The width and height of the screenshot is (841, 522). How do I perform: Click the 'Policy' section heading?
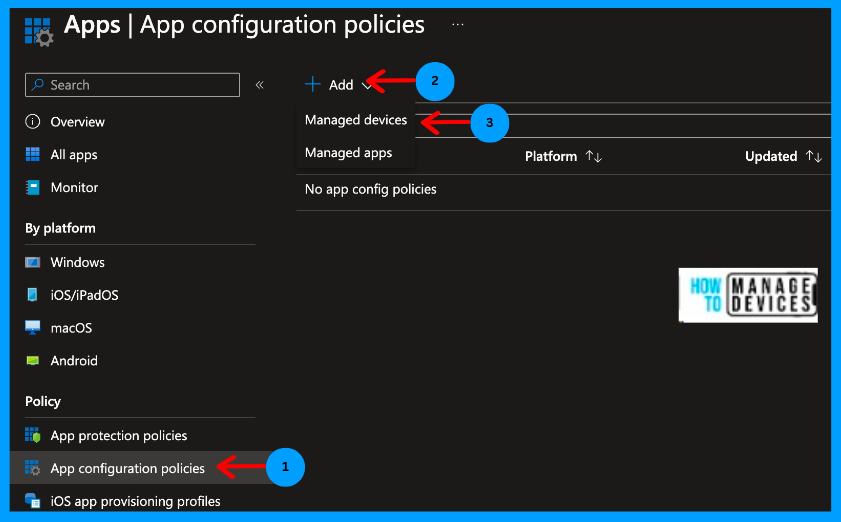[43, 401]
